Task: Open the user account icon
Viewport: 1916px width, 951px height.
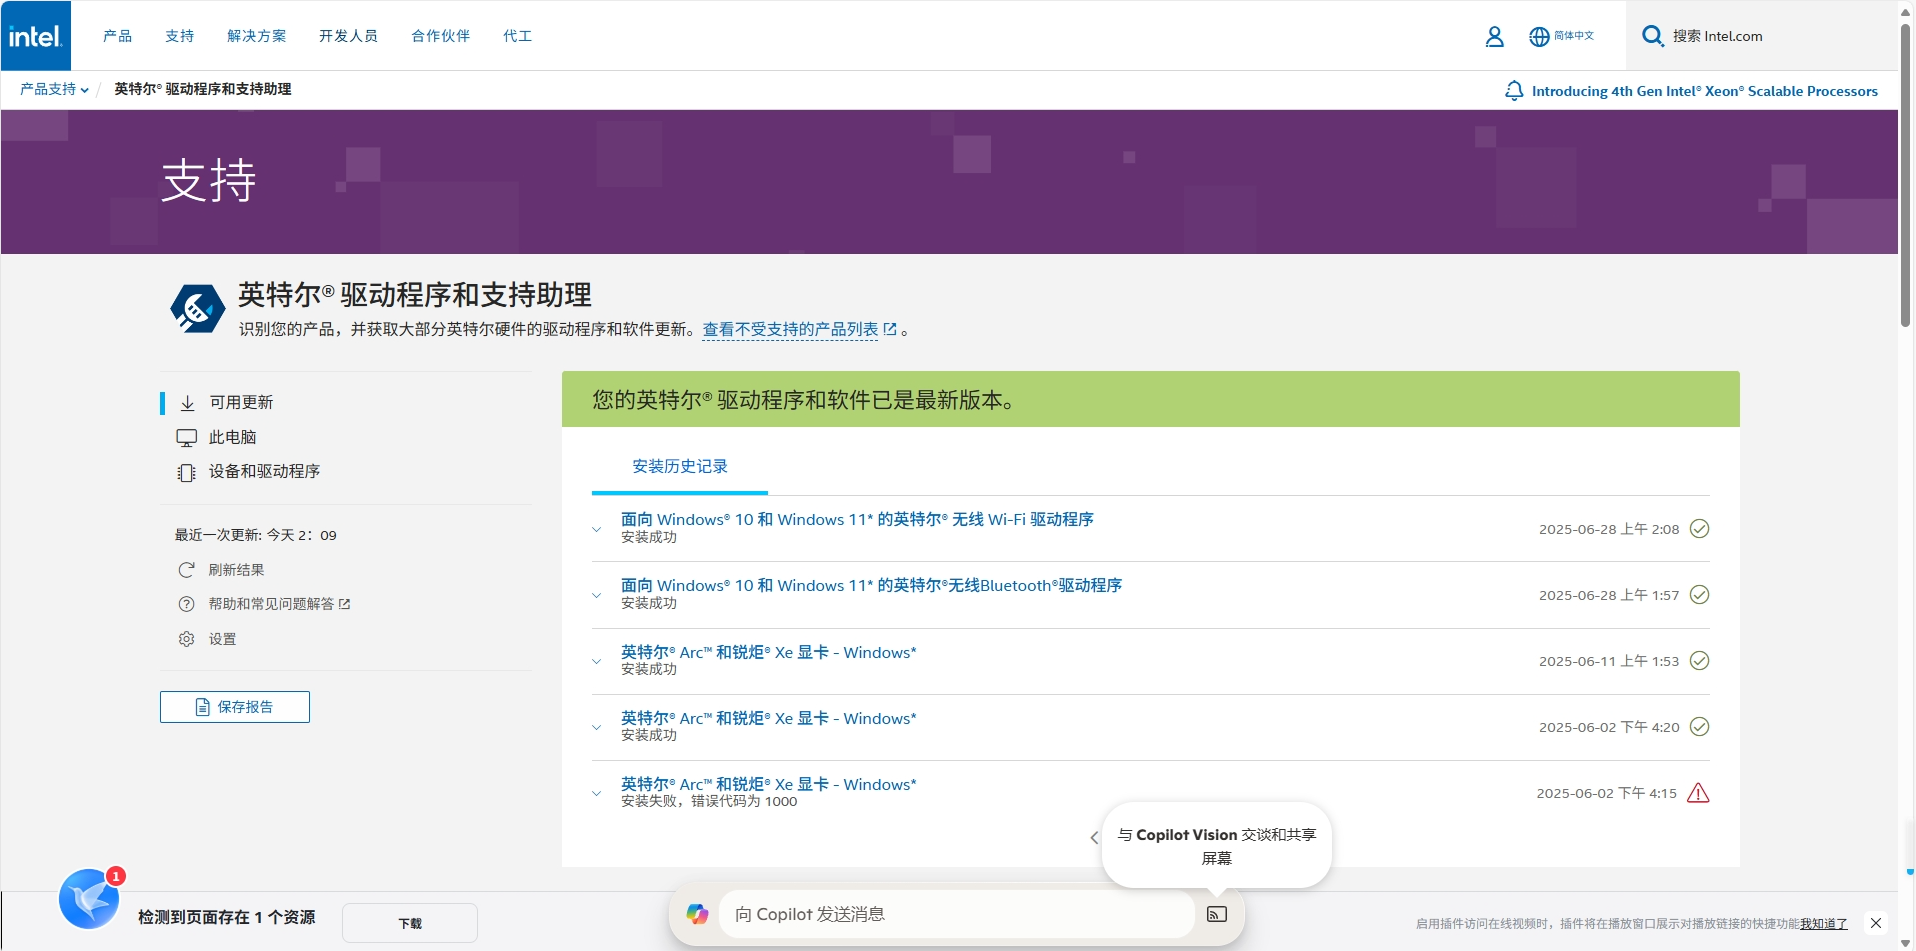Action: pyautogui.click(x=1494, y=37)
